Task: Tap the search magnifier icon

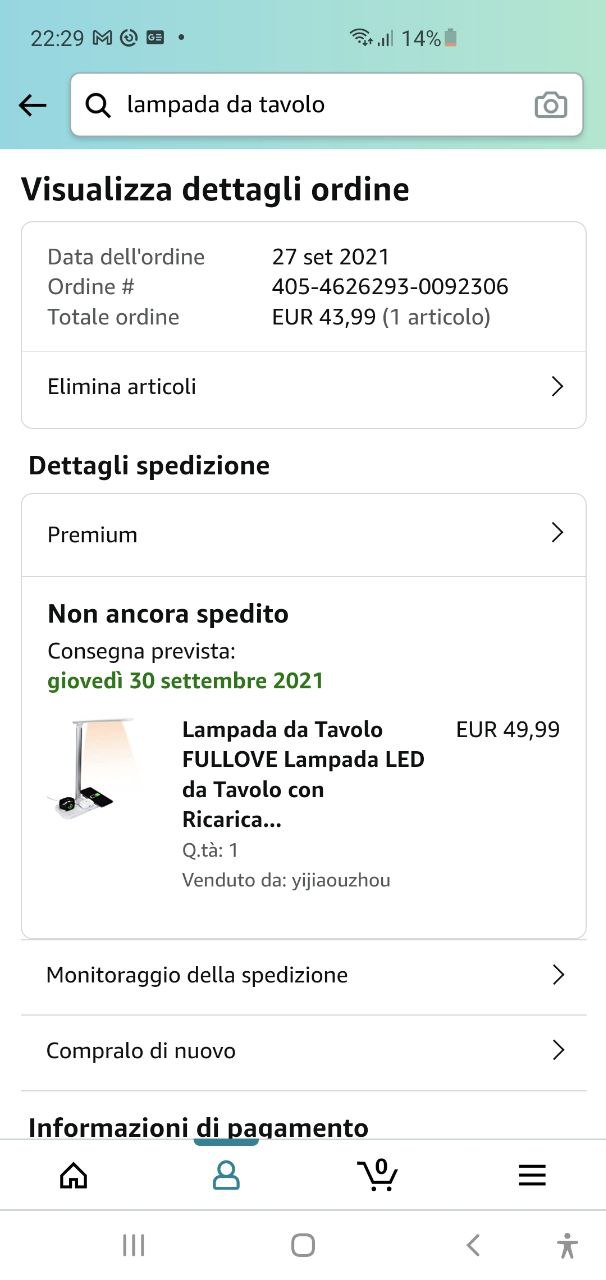Action: click(x=98, y=105)
